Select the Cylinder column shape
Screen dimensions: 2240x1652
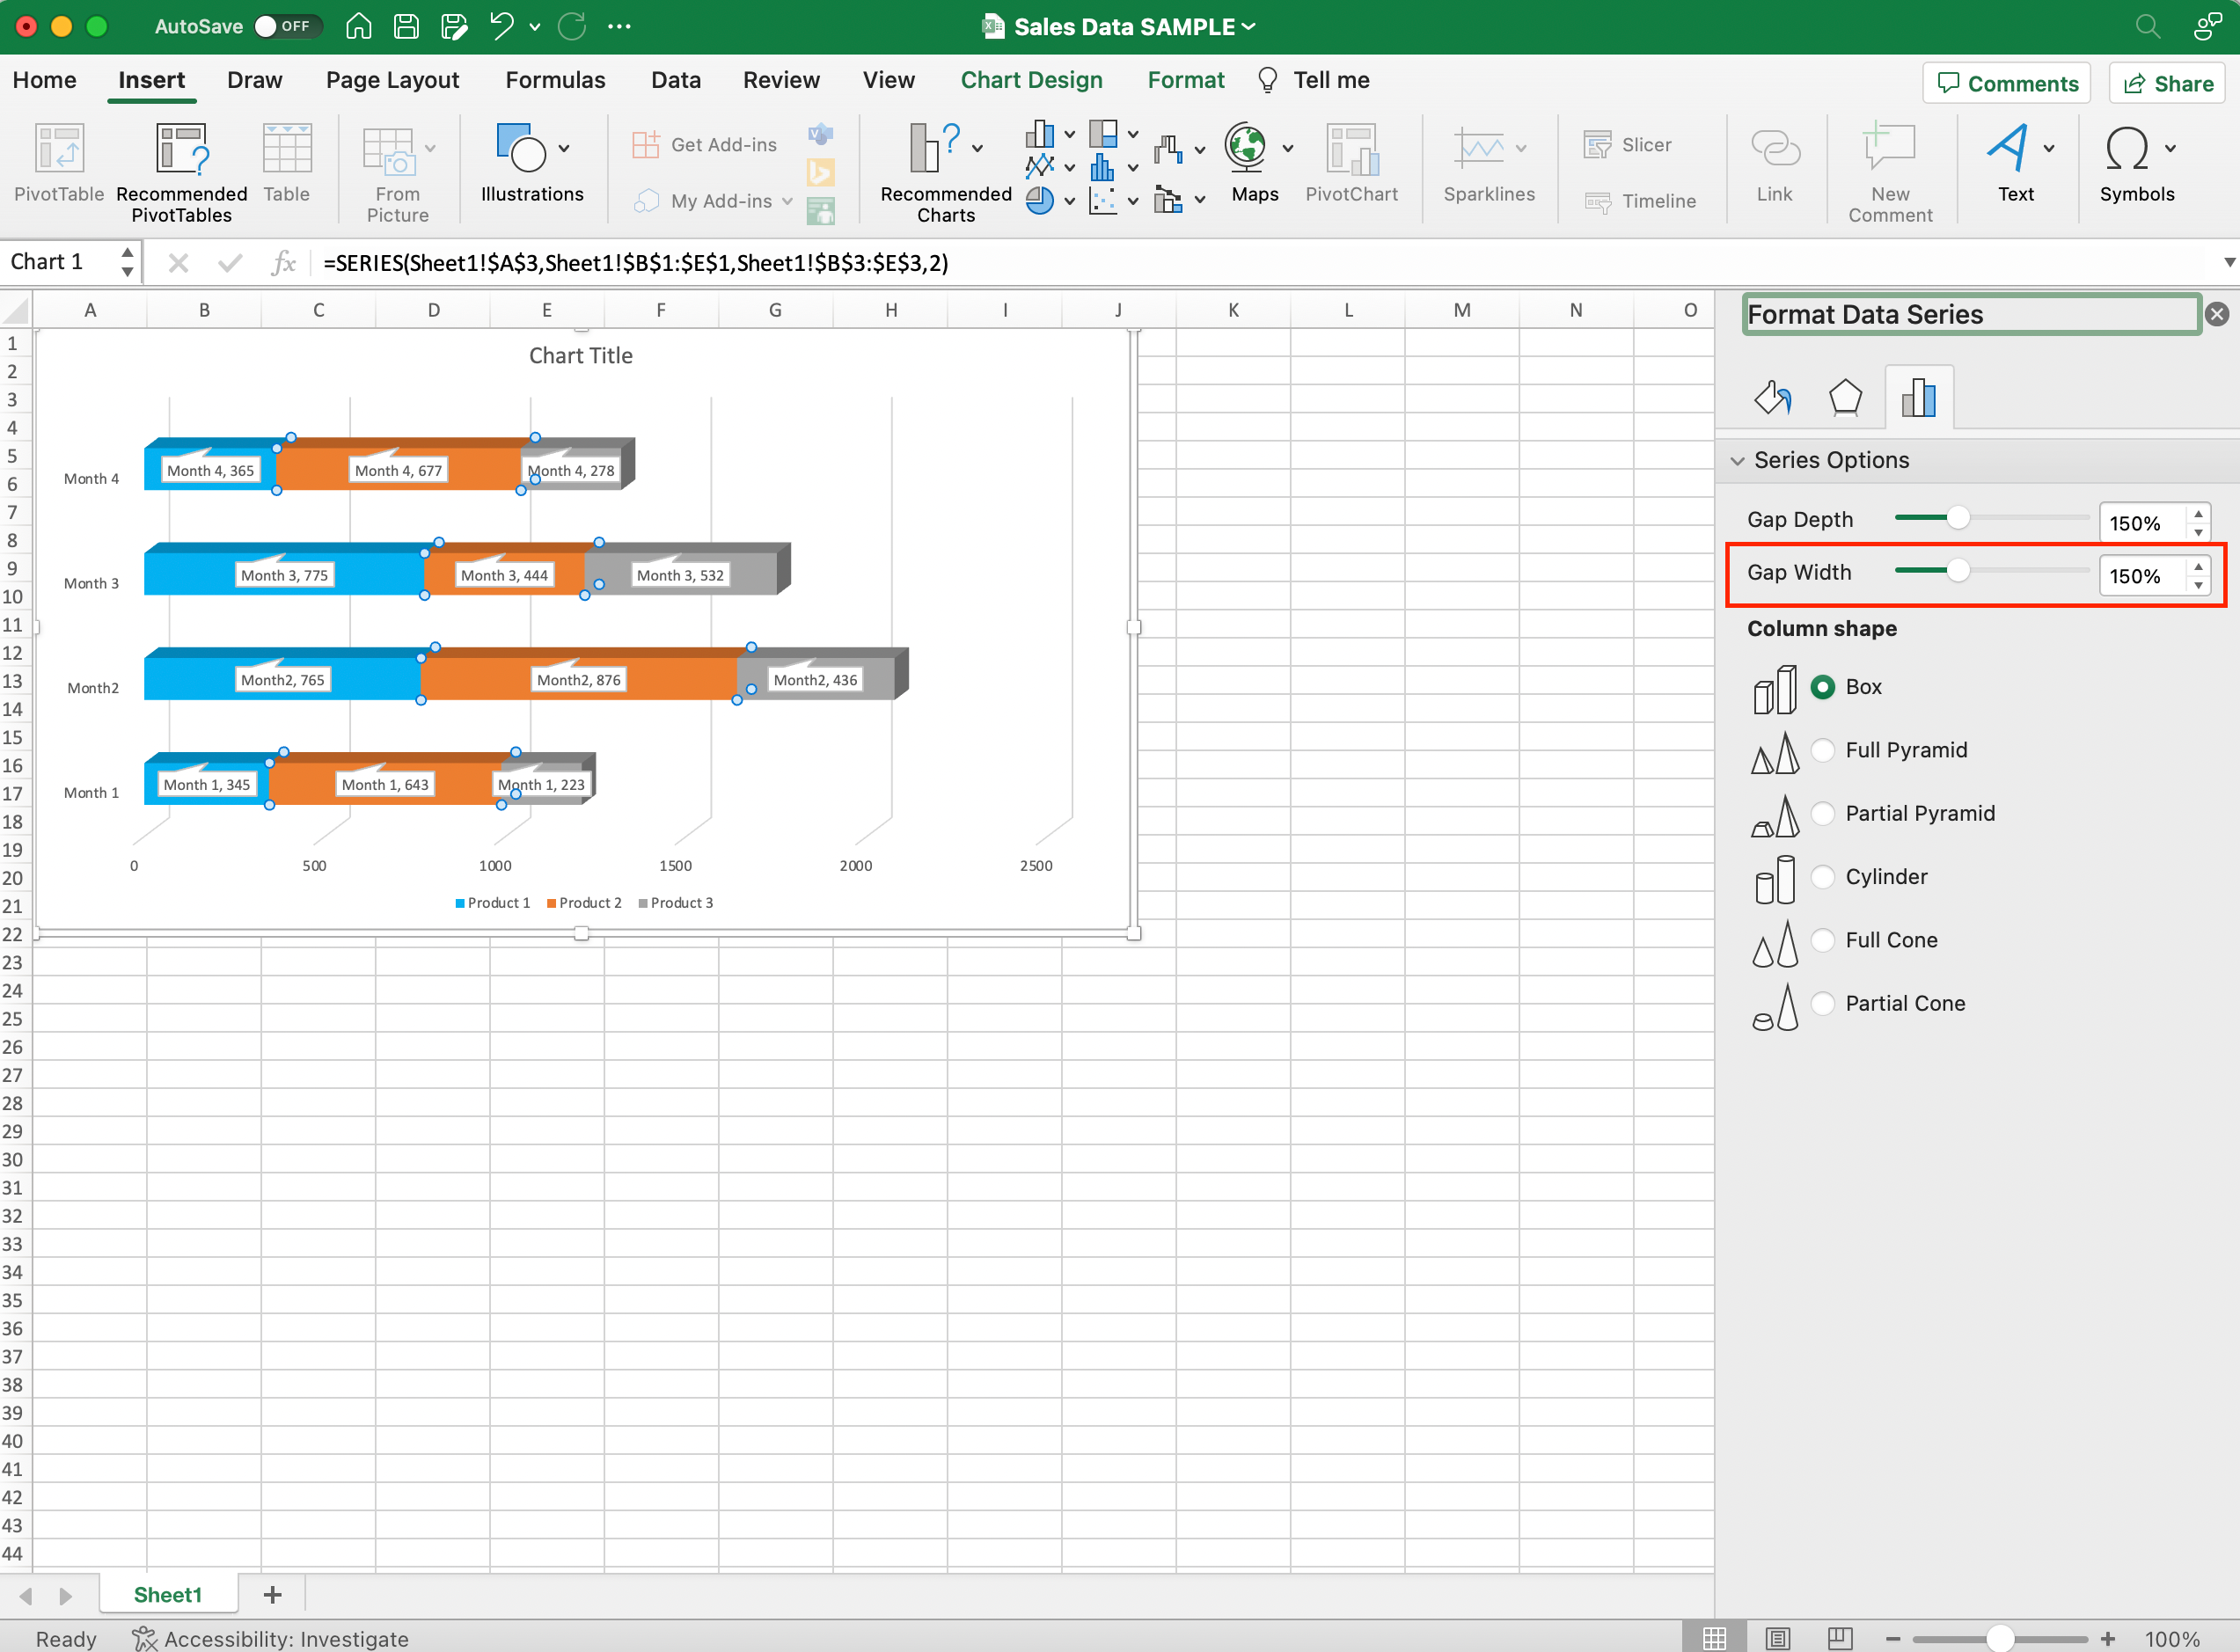[1823, 877]
